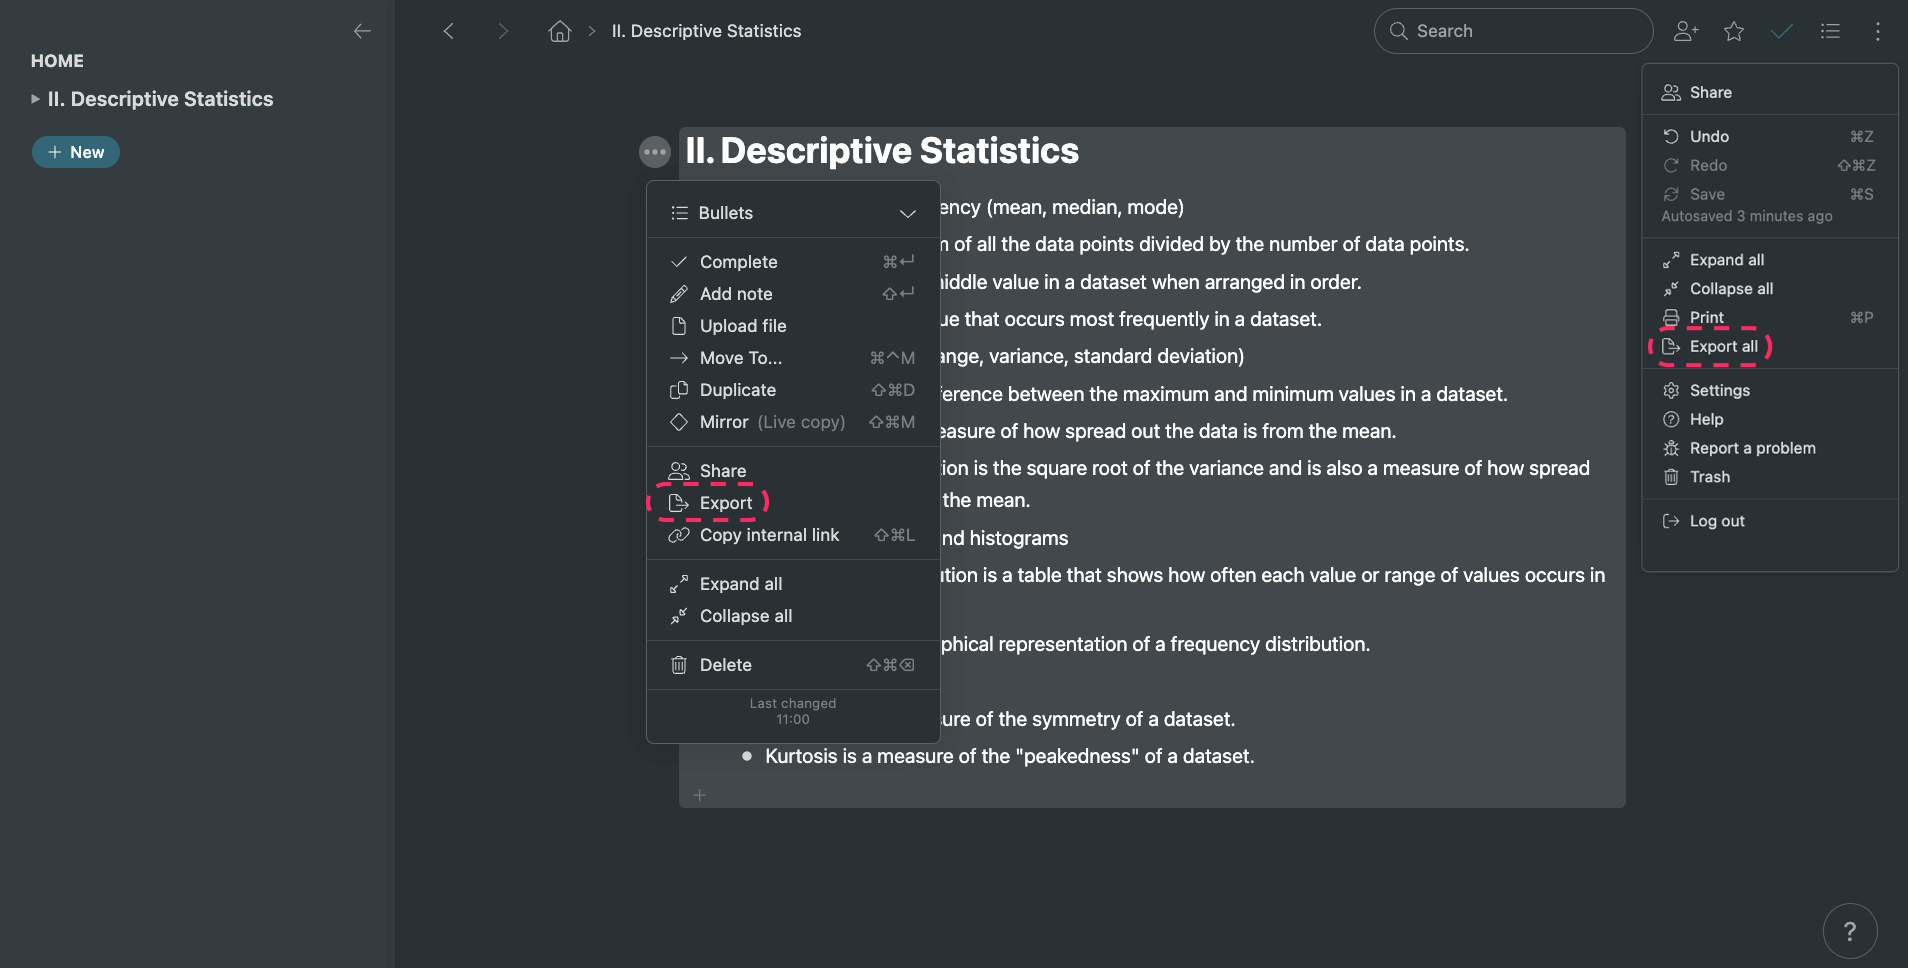The width and height of the screenshot is (1908, 968).
Task: Create a document with the New button
Action: [75, 151]
